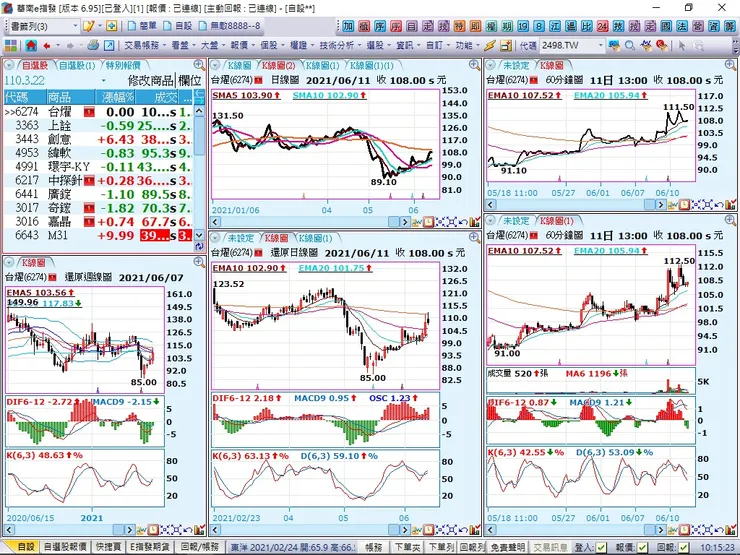This screenshot has width=740, height=555.
Task: Select watchlist row 6643 M31
Action: tap(98, 235)
